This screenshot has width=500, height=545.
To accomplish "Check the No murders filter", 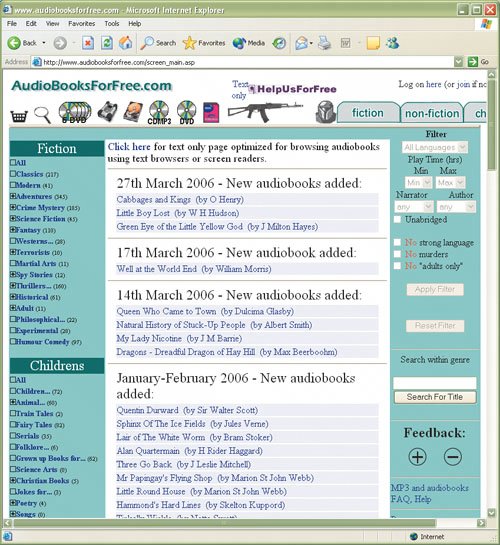I will (397, 254).
